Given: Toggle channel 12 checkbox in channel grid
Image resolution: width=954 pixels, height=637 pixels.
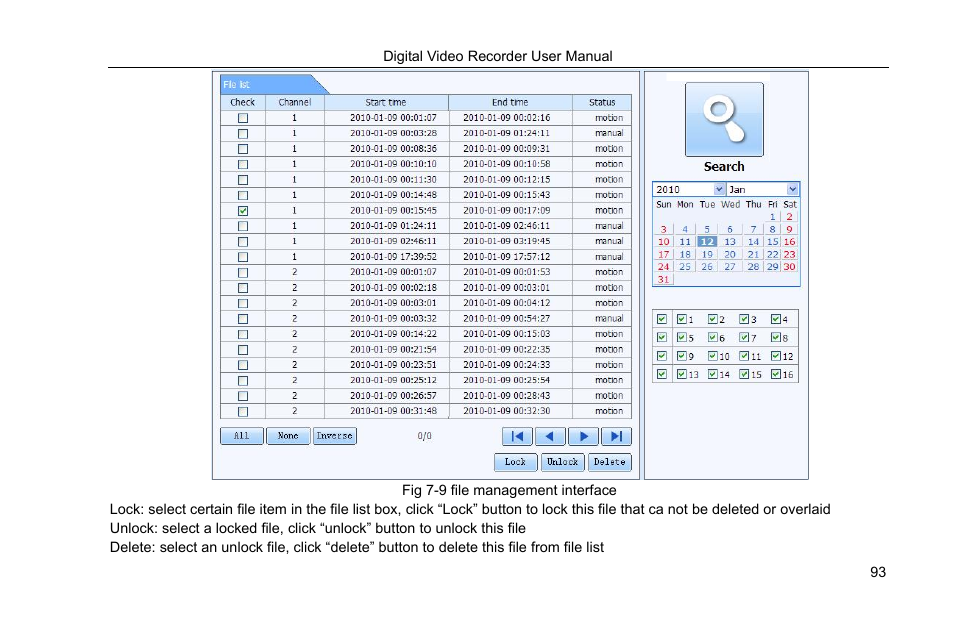Looking at the screenshot, I should pyautogui.click(x=776, y=356).
